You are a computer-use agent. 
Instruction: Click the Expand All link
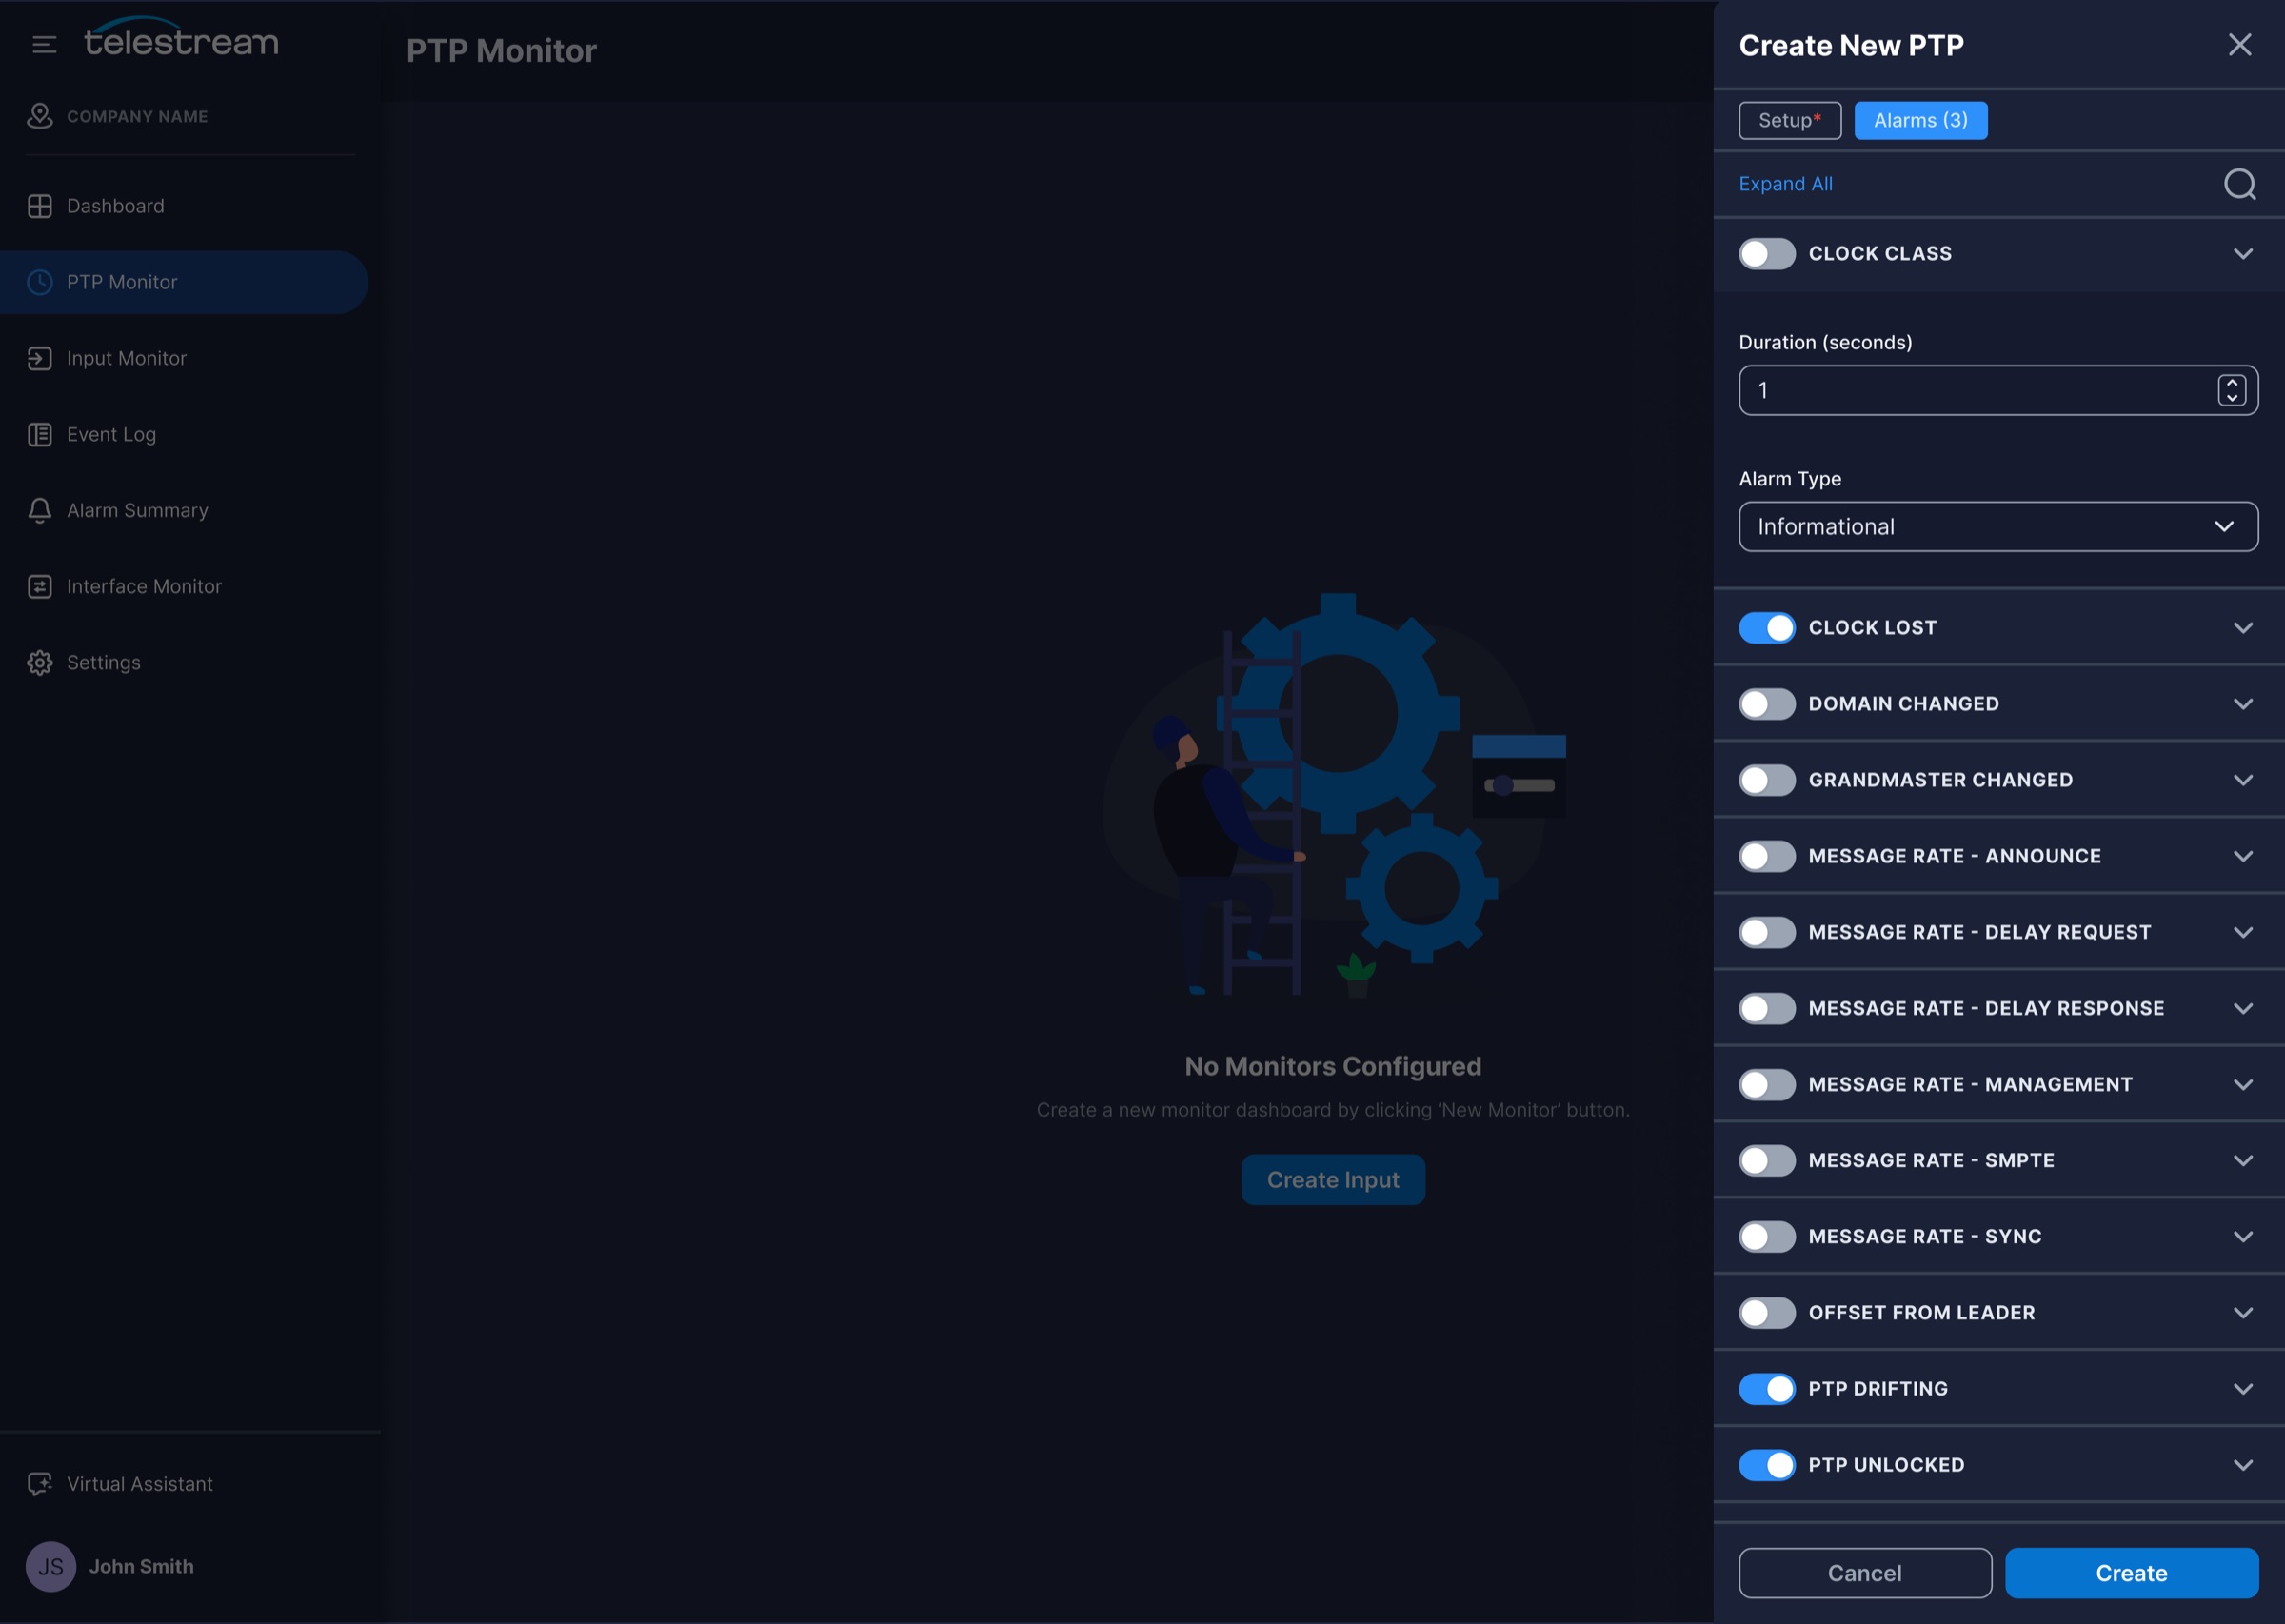tap(1785, 184)
